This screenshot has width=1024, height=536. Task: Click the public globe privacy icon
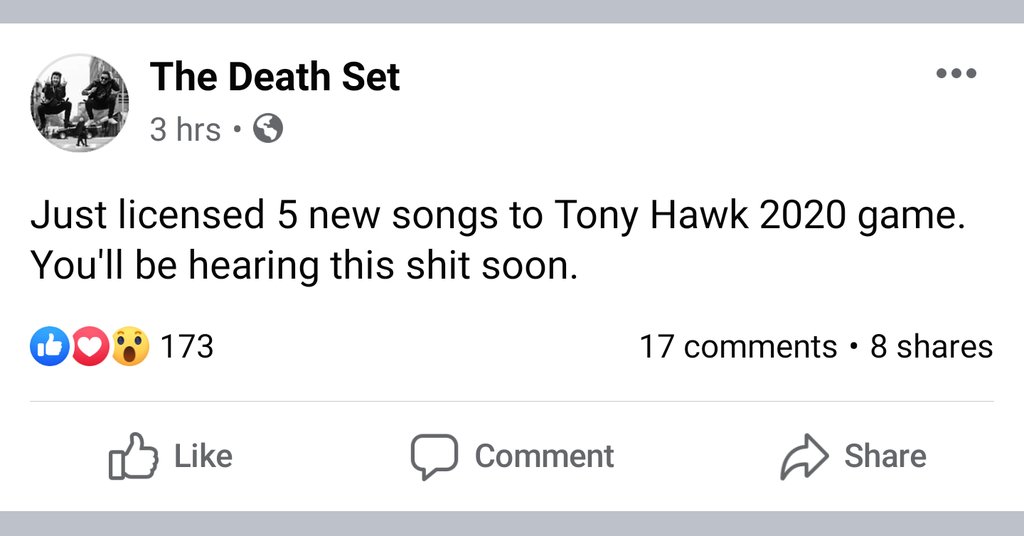click(x=268, y=129)
